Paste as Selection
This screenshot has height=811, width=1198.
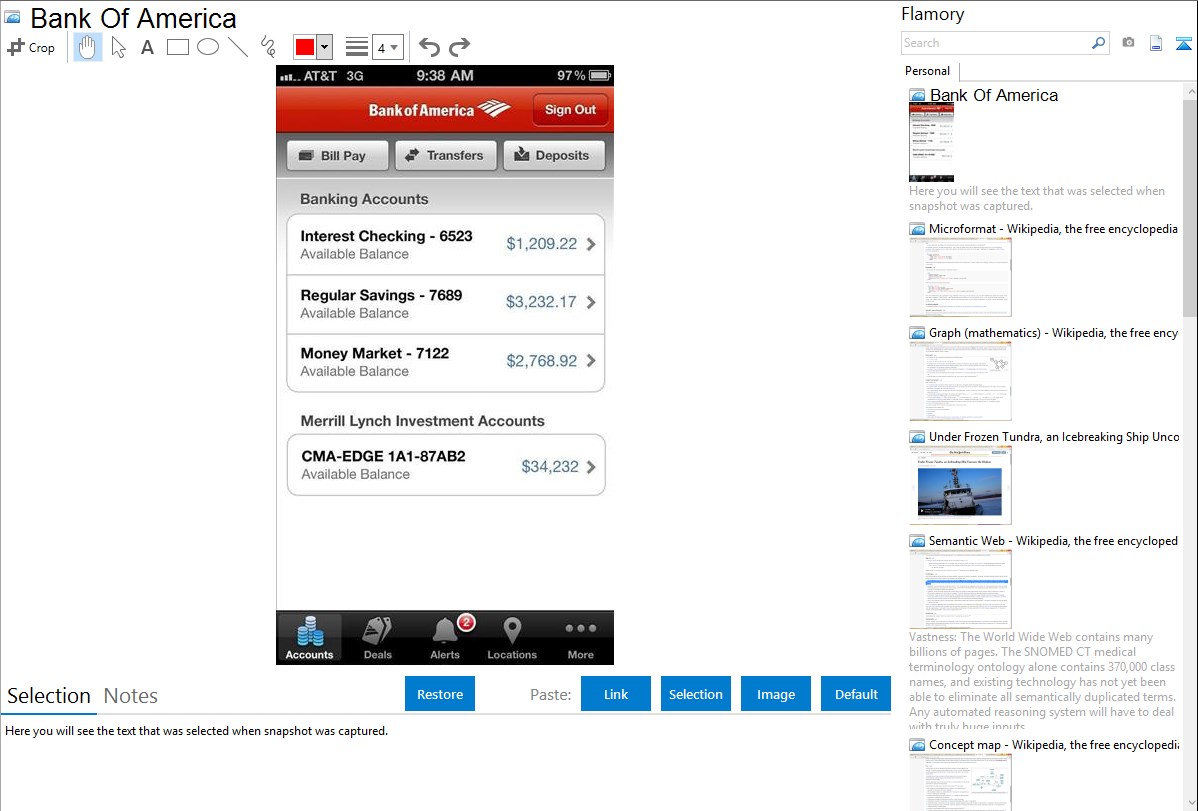[696, 694]
